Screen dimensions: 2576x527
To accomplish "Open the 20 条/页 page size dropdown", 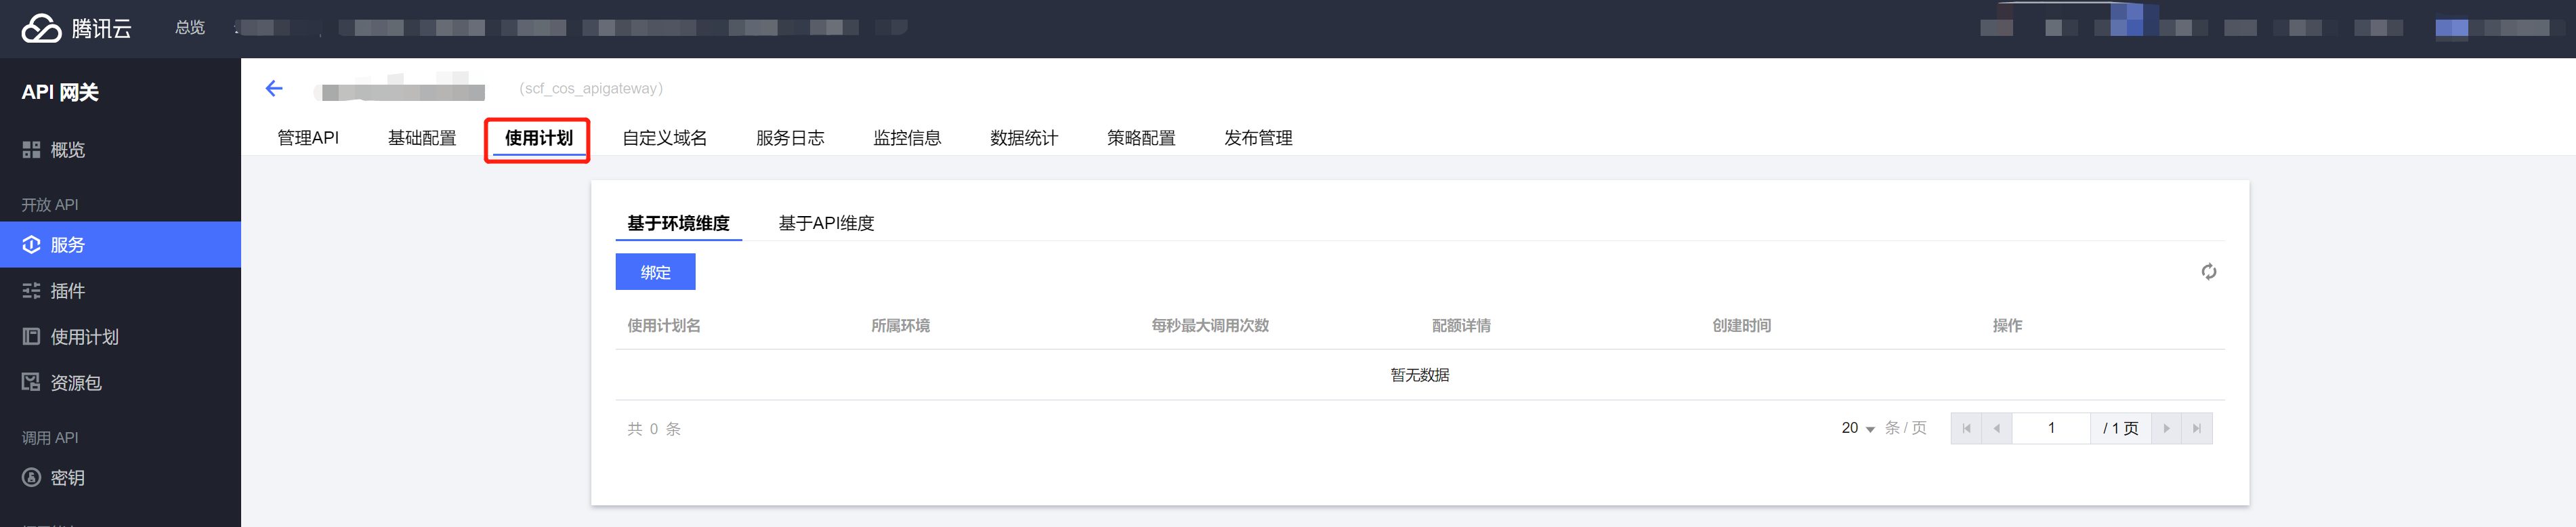I will tap(1858, 428).
